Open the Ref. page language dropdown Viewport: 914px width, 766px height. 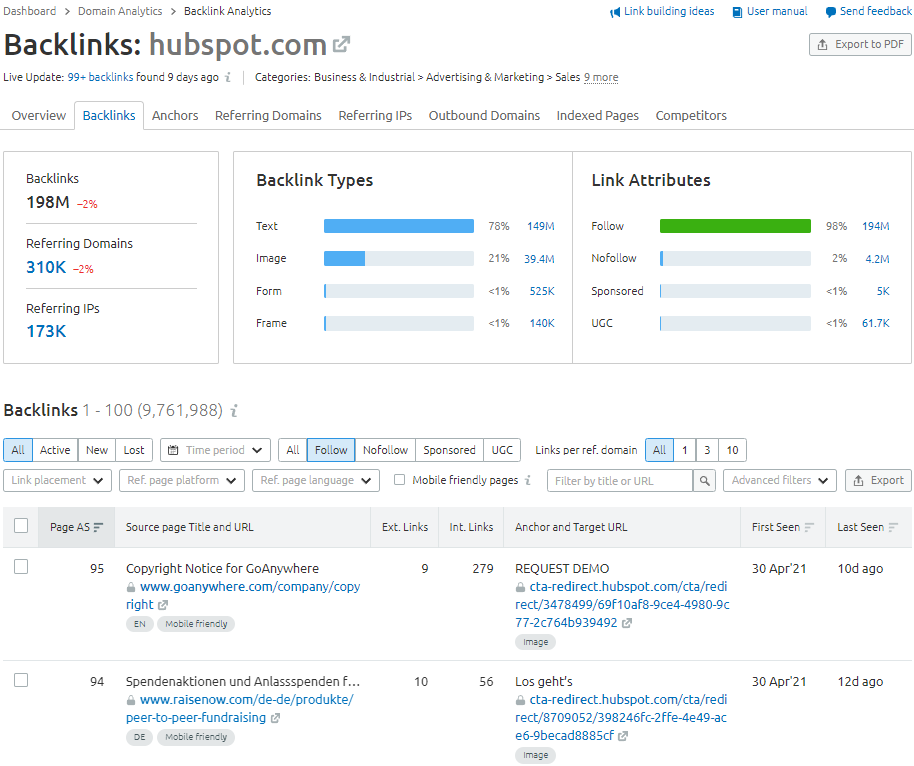coord(316,480)
